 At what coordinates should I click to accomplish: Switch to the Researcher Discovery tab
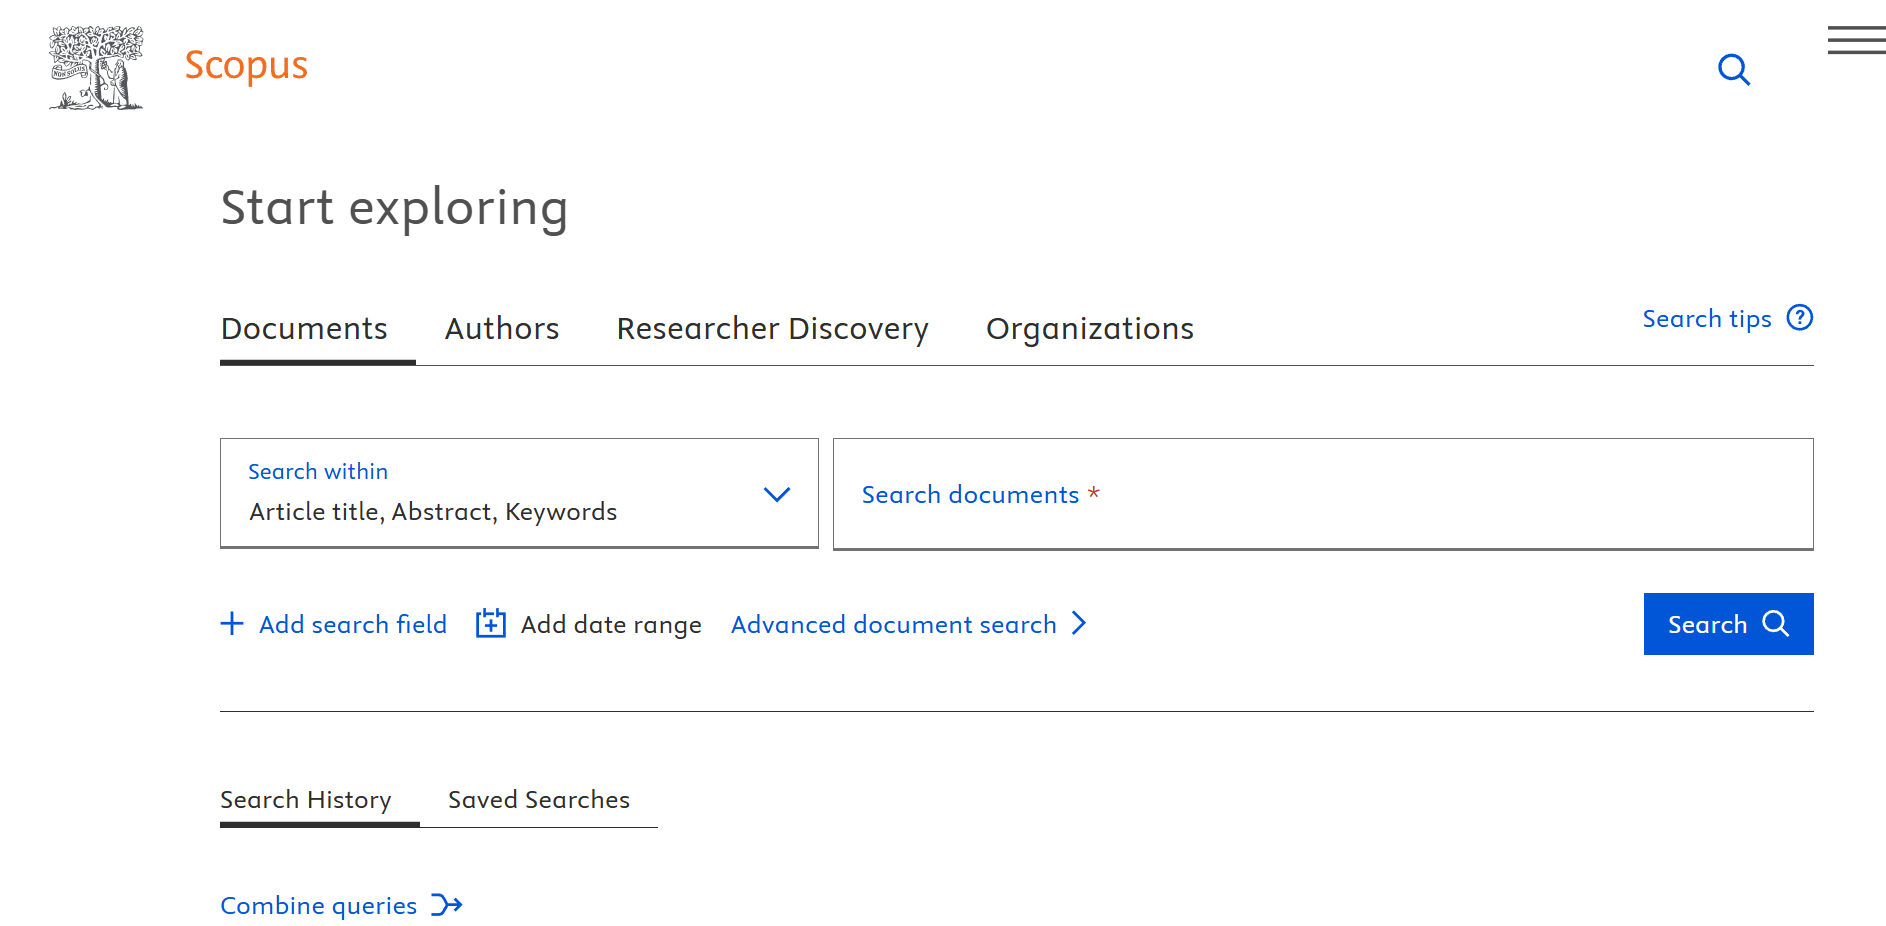point(772,329)
